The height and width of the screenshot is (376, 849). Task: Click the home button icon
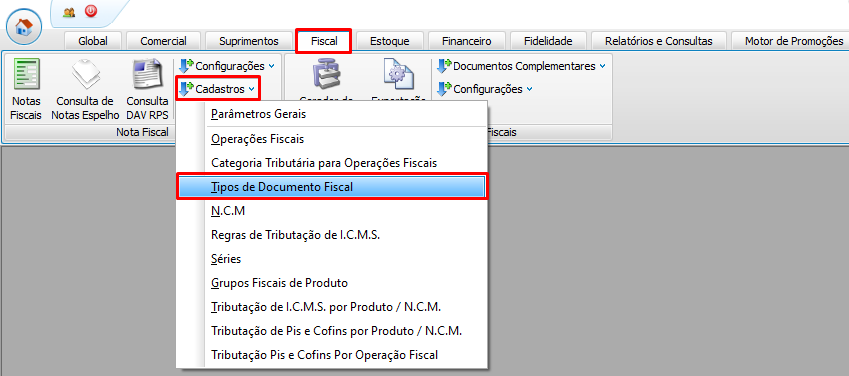[24, 26]
